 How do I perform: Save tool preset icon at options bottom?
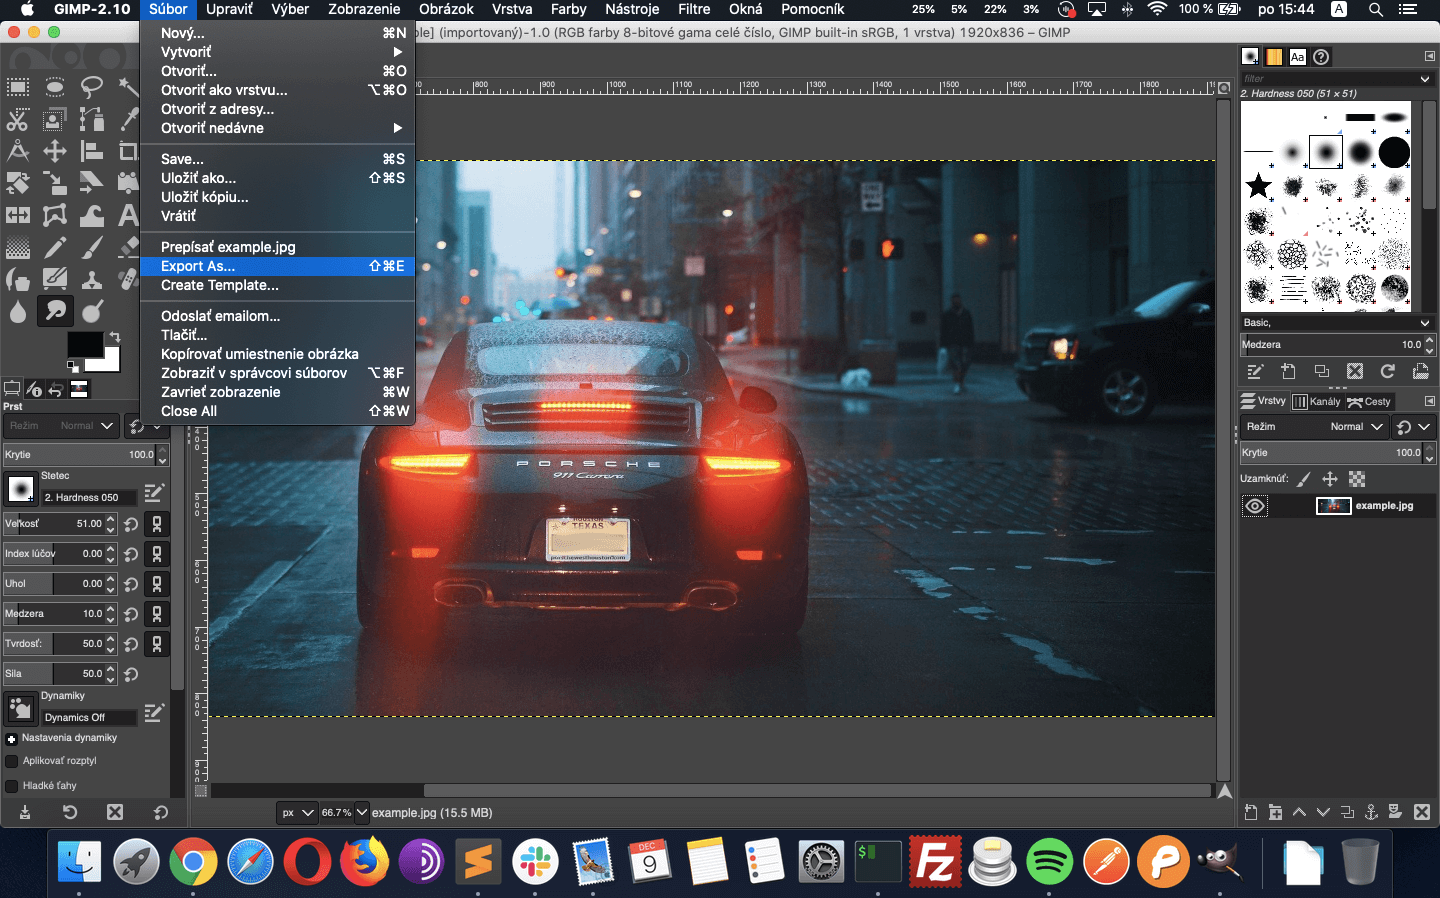[25, 812]
